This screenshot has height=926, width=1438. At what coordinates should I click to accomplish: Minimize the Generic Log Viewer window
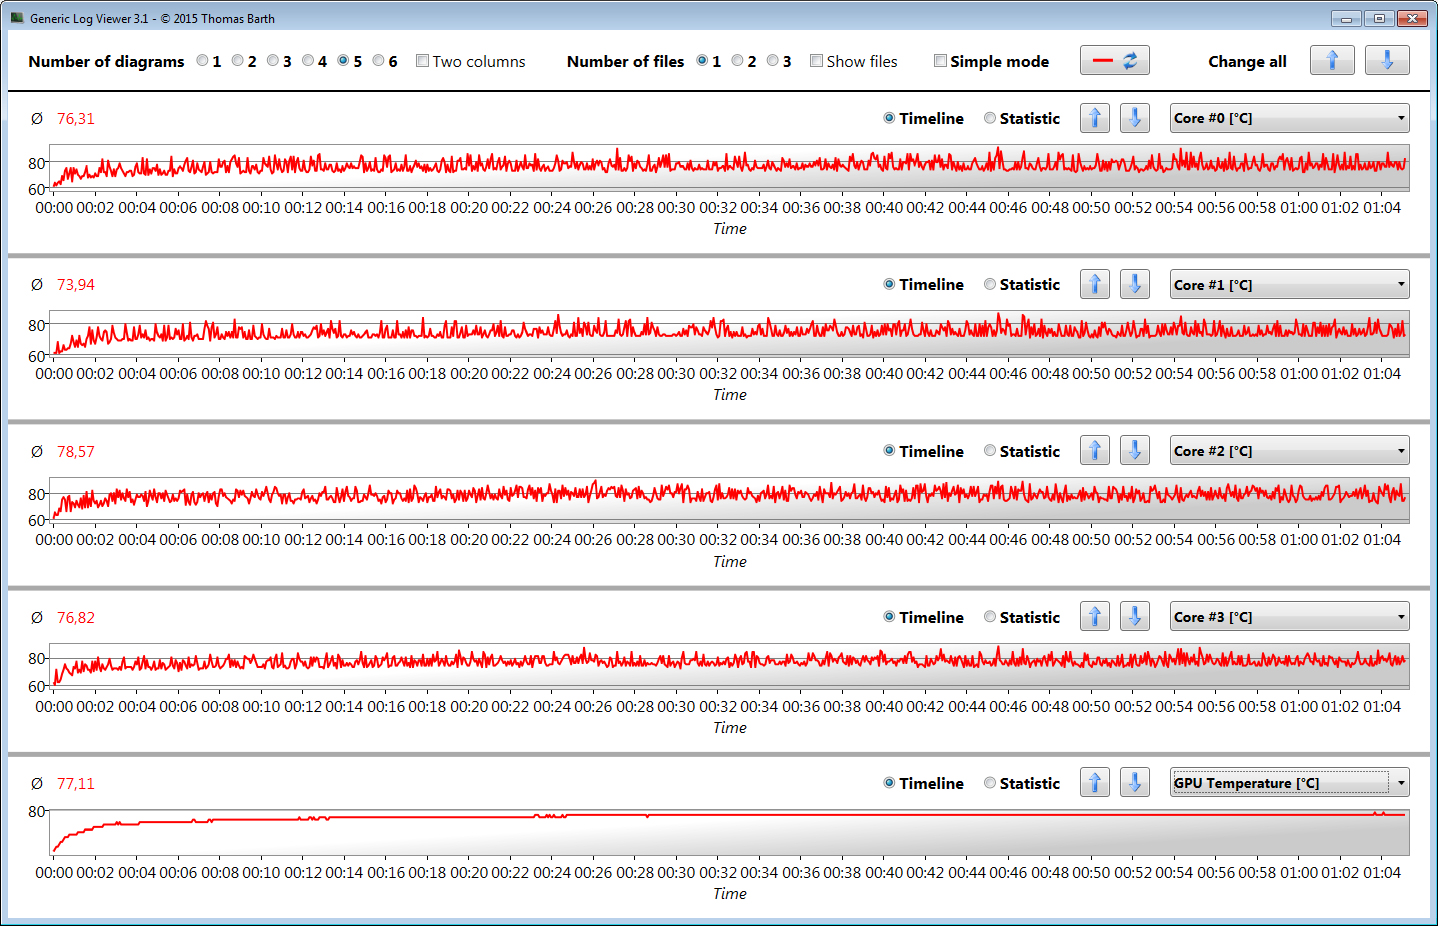coord(1346,18)
